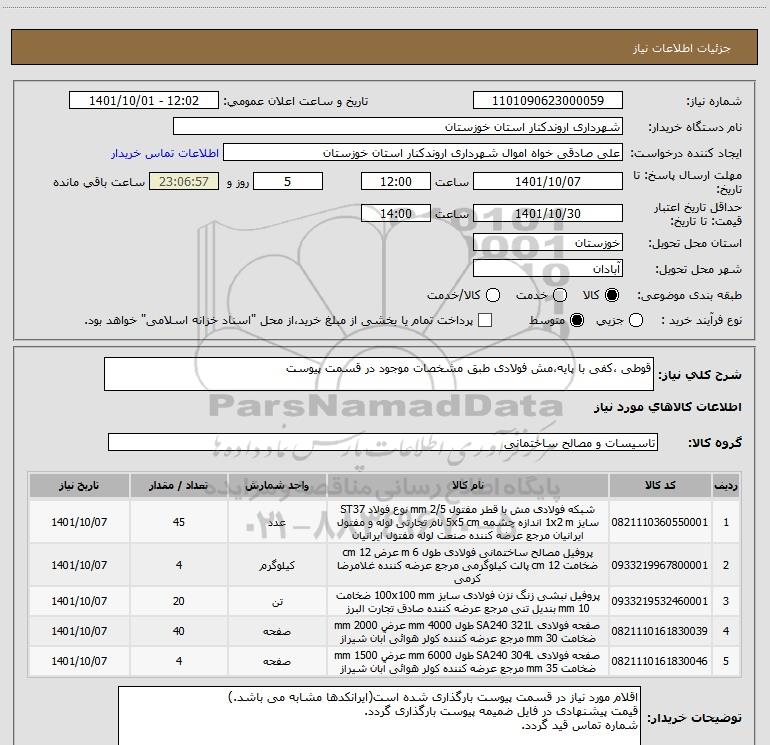Select the جزیی purchase type radio
Image resolution: width=770 pixels, height=745 pixels.
point(636,321)
